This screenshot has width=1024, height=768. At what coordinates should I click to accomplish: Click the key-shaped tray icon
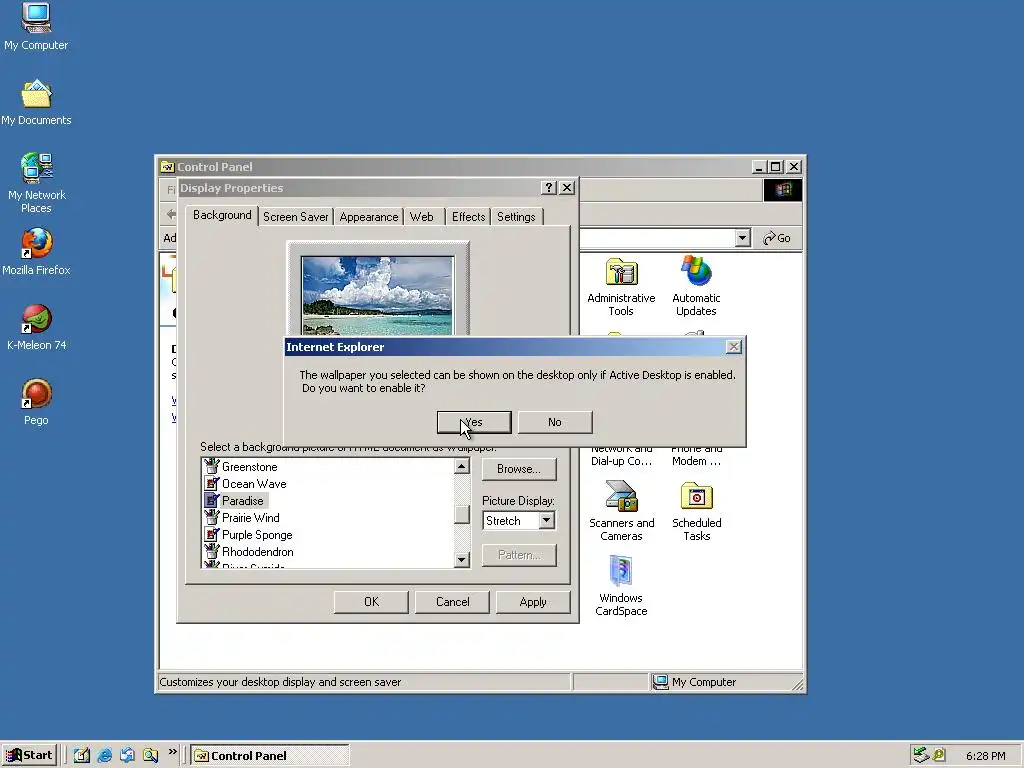939,756
